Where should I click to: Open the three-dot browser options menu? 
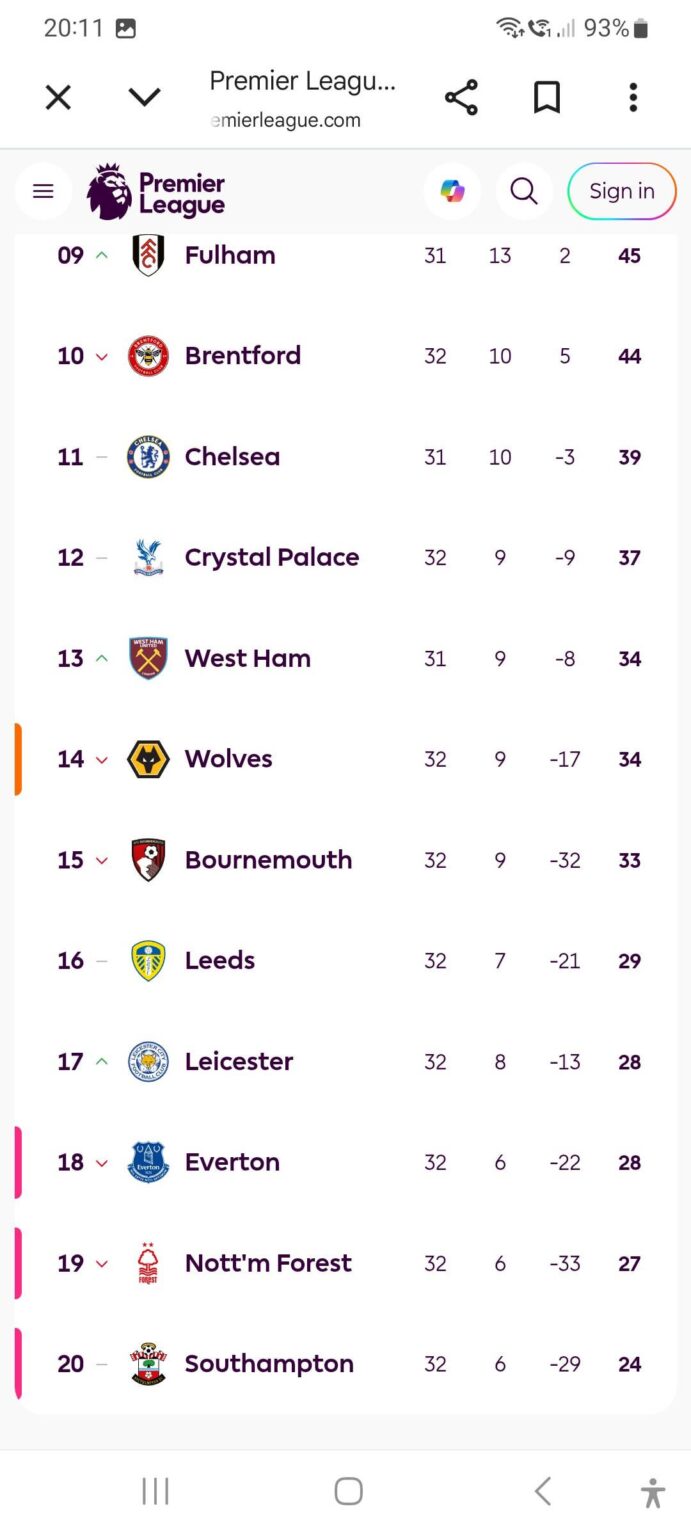pyautogui.click(x=633, y=98)
